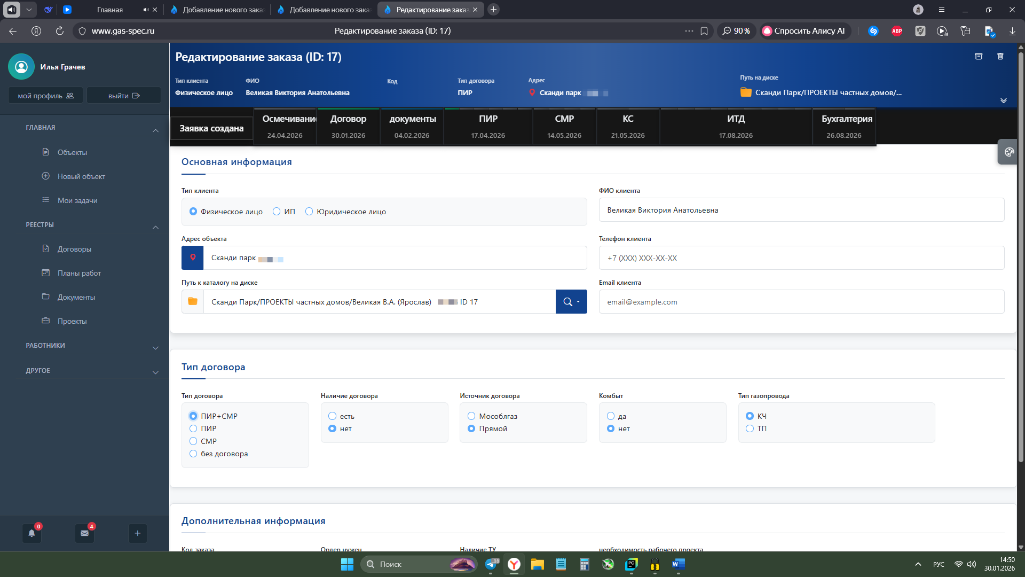Click the blue Shazam extension icon

tap(873, 31)
